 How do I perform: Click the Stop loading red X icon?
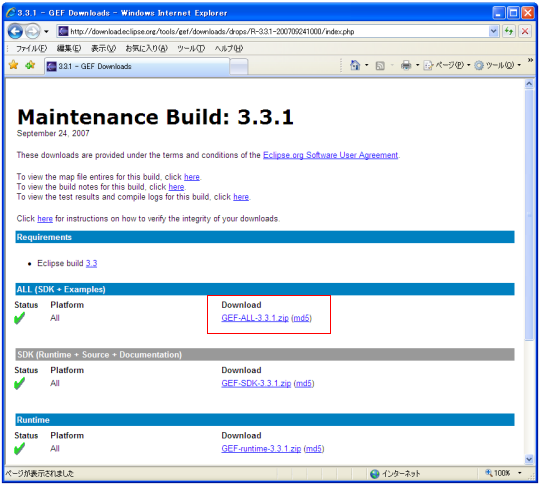click(x=525, y=31)
